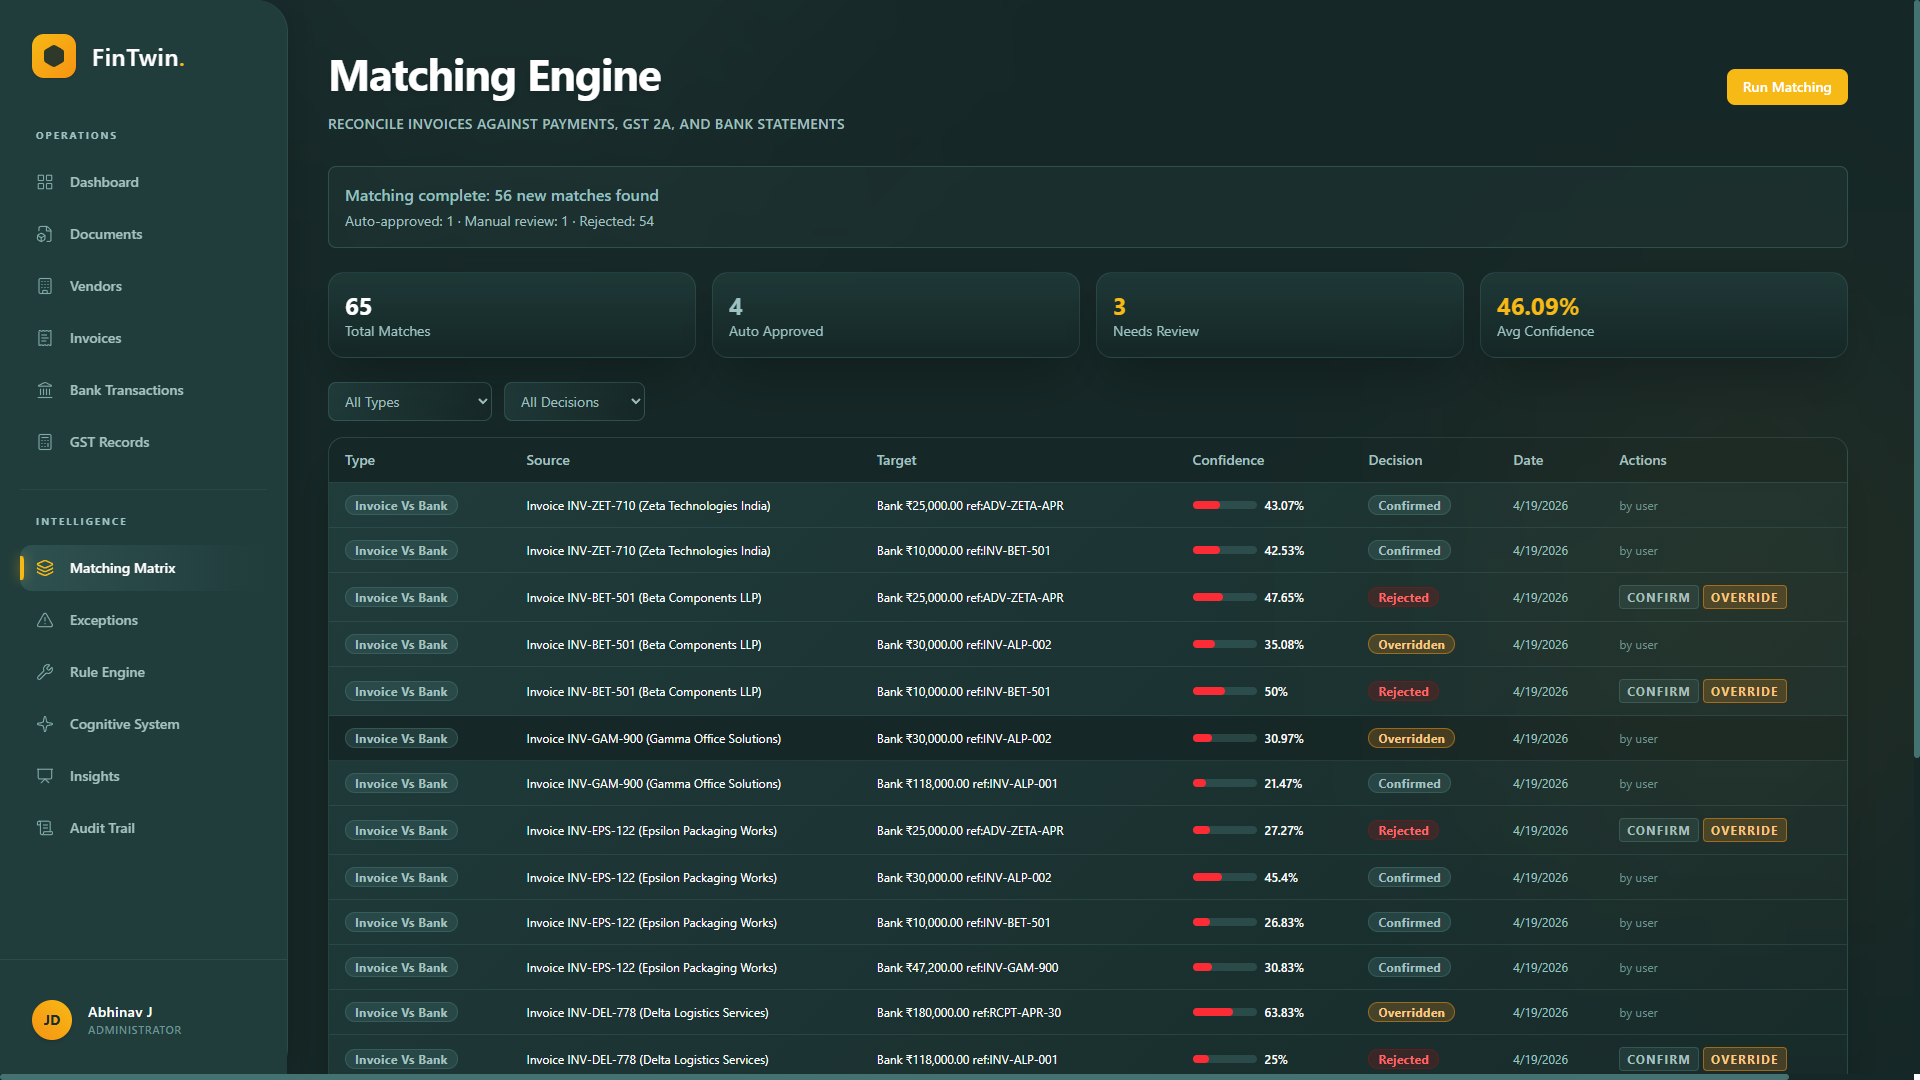1920x1080 pixels.
Task: Confirm the INV-BET-501 47.65% rejected match
Action: pyautogui.click(x=1657, y=598)
